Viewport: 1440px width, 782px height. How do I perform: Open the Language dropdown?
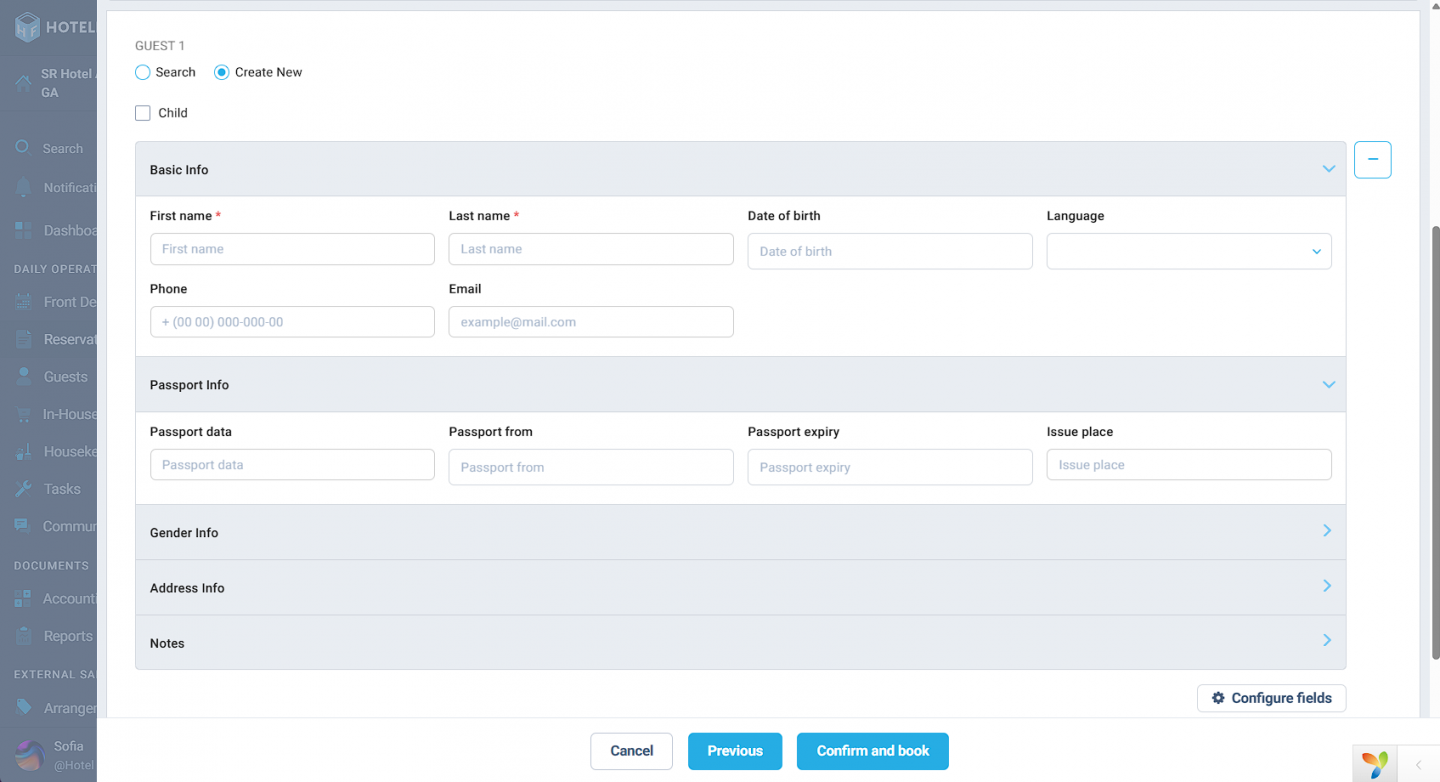pos(1189,251)
